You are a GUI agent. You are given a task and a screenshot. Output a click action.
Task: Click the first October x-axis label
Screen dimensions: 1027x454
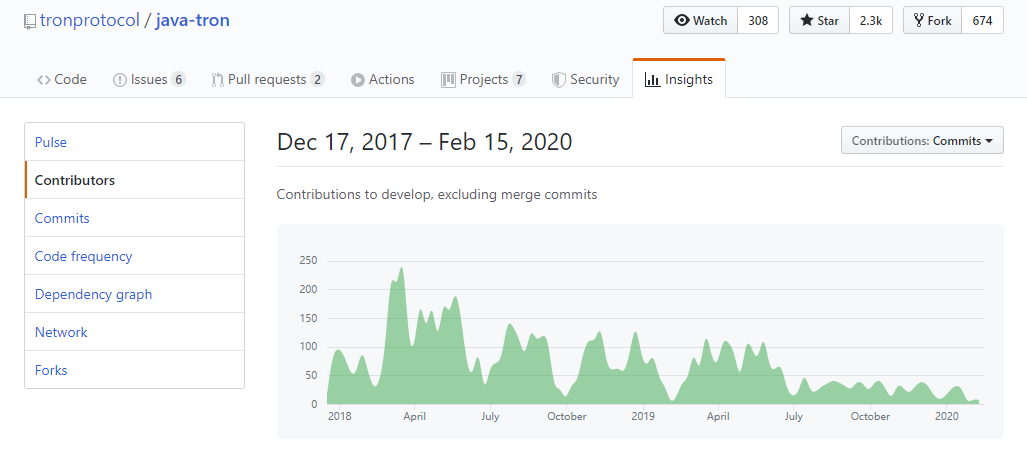(567, 416)
